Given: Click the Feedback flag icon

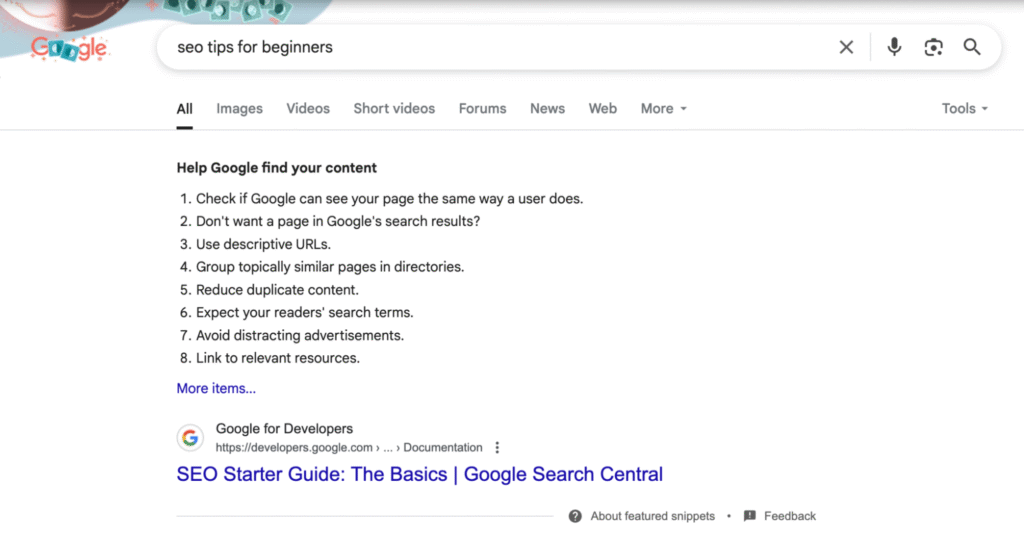Looking at the screenshot, I should point(750,516).
